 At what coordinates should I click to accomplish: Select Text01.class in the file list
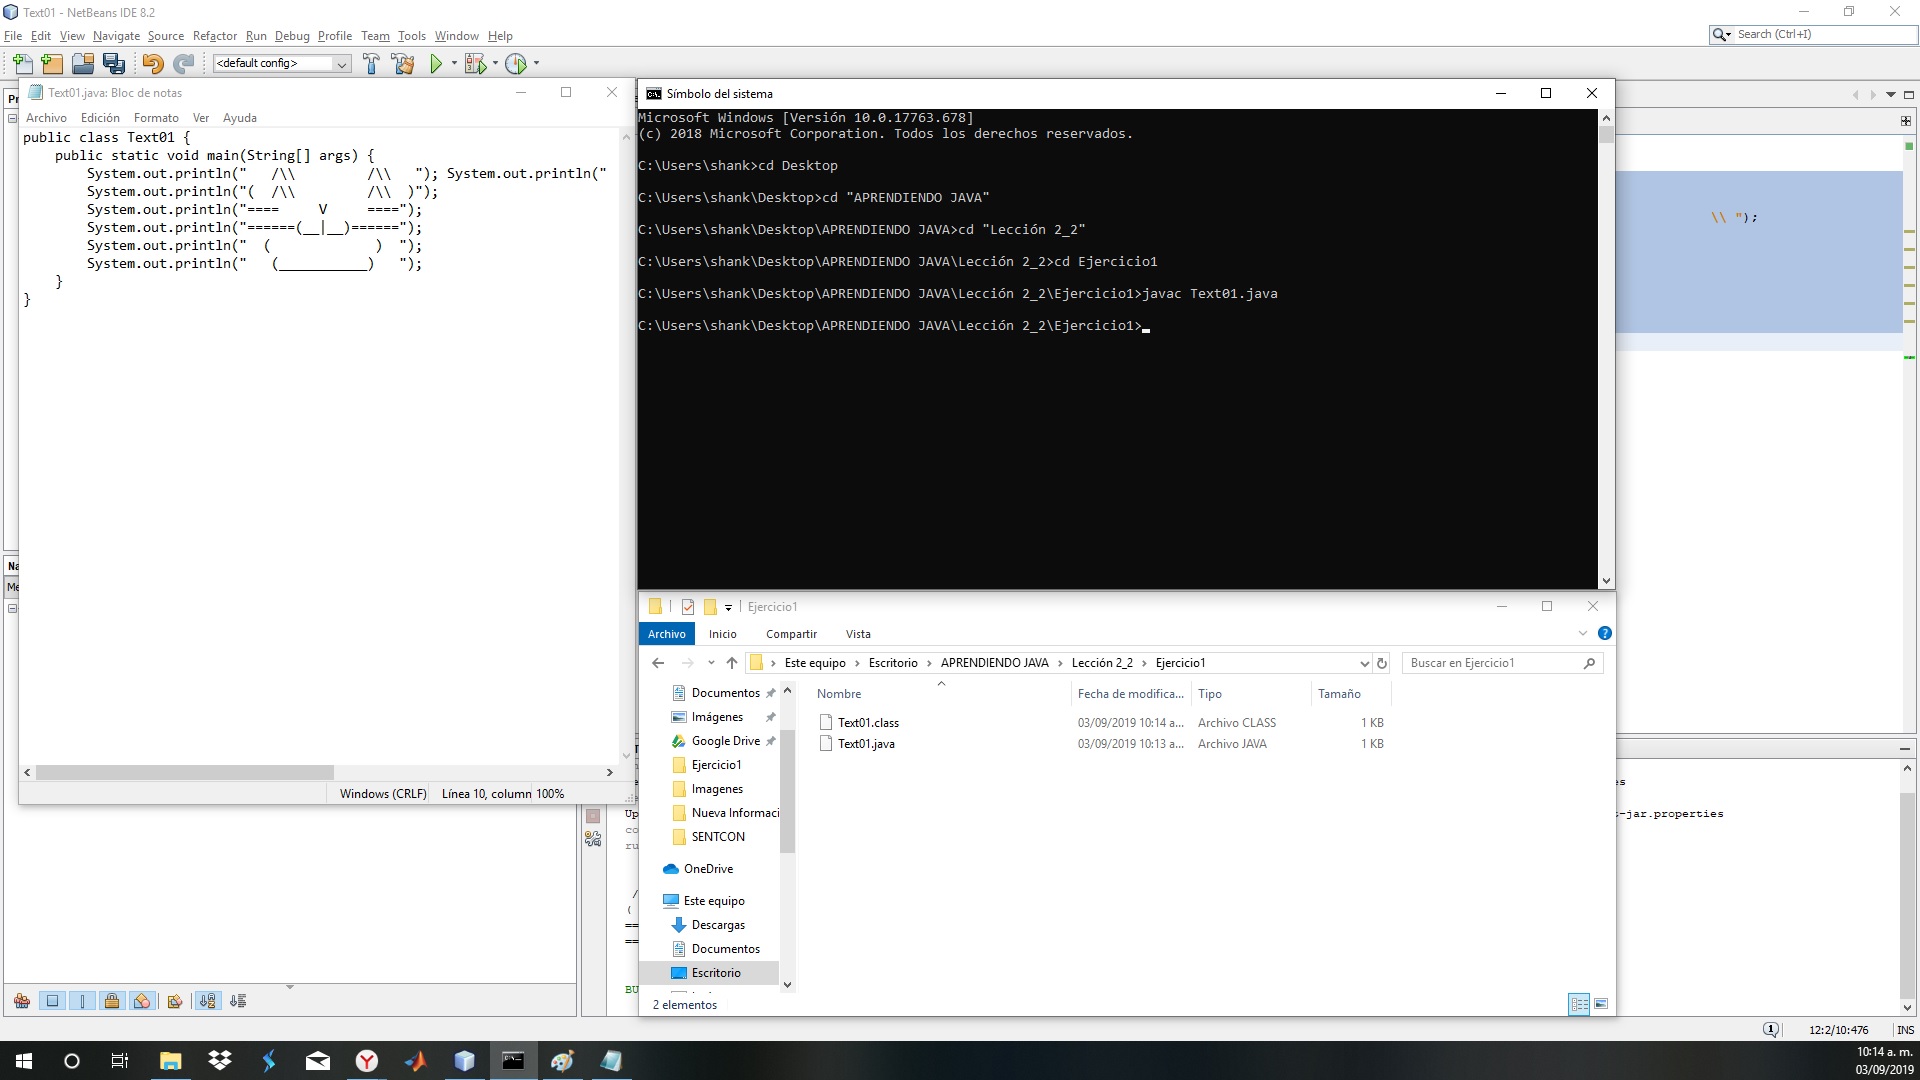click(869, 722)
